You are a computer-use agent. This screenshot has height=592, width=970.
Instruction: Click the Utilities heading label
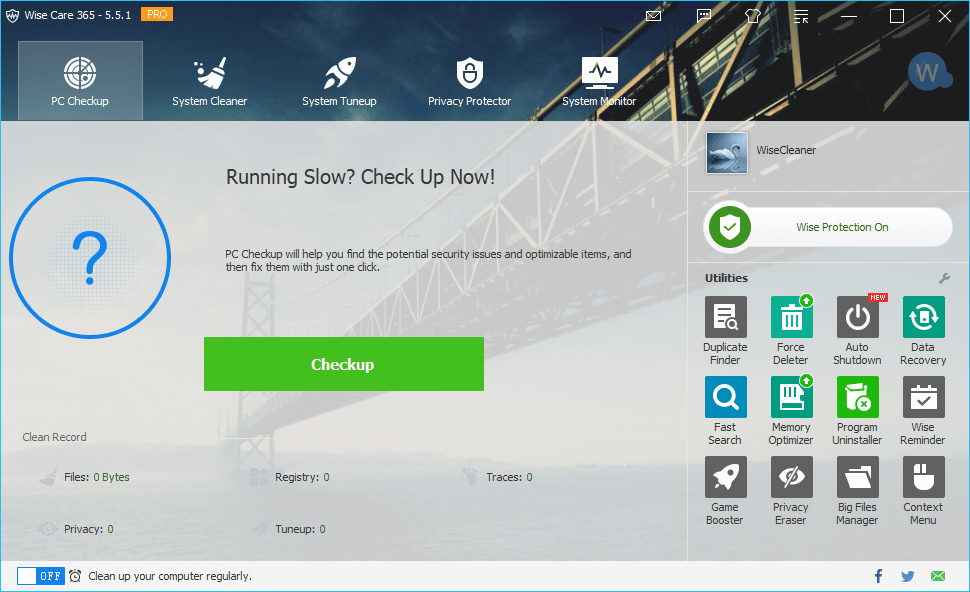tap(726, 278)
